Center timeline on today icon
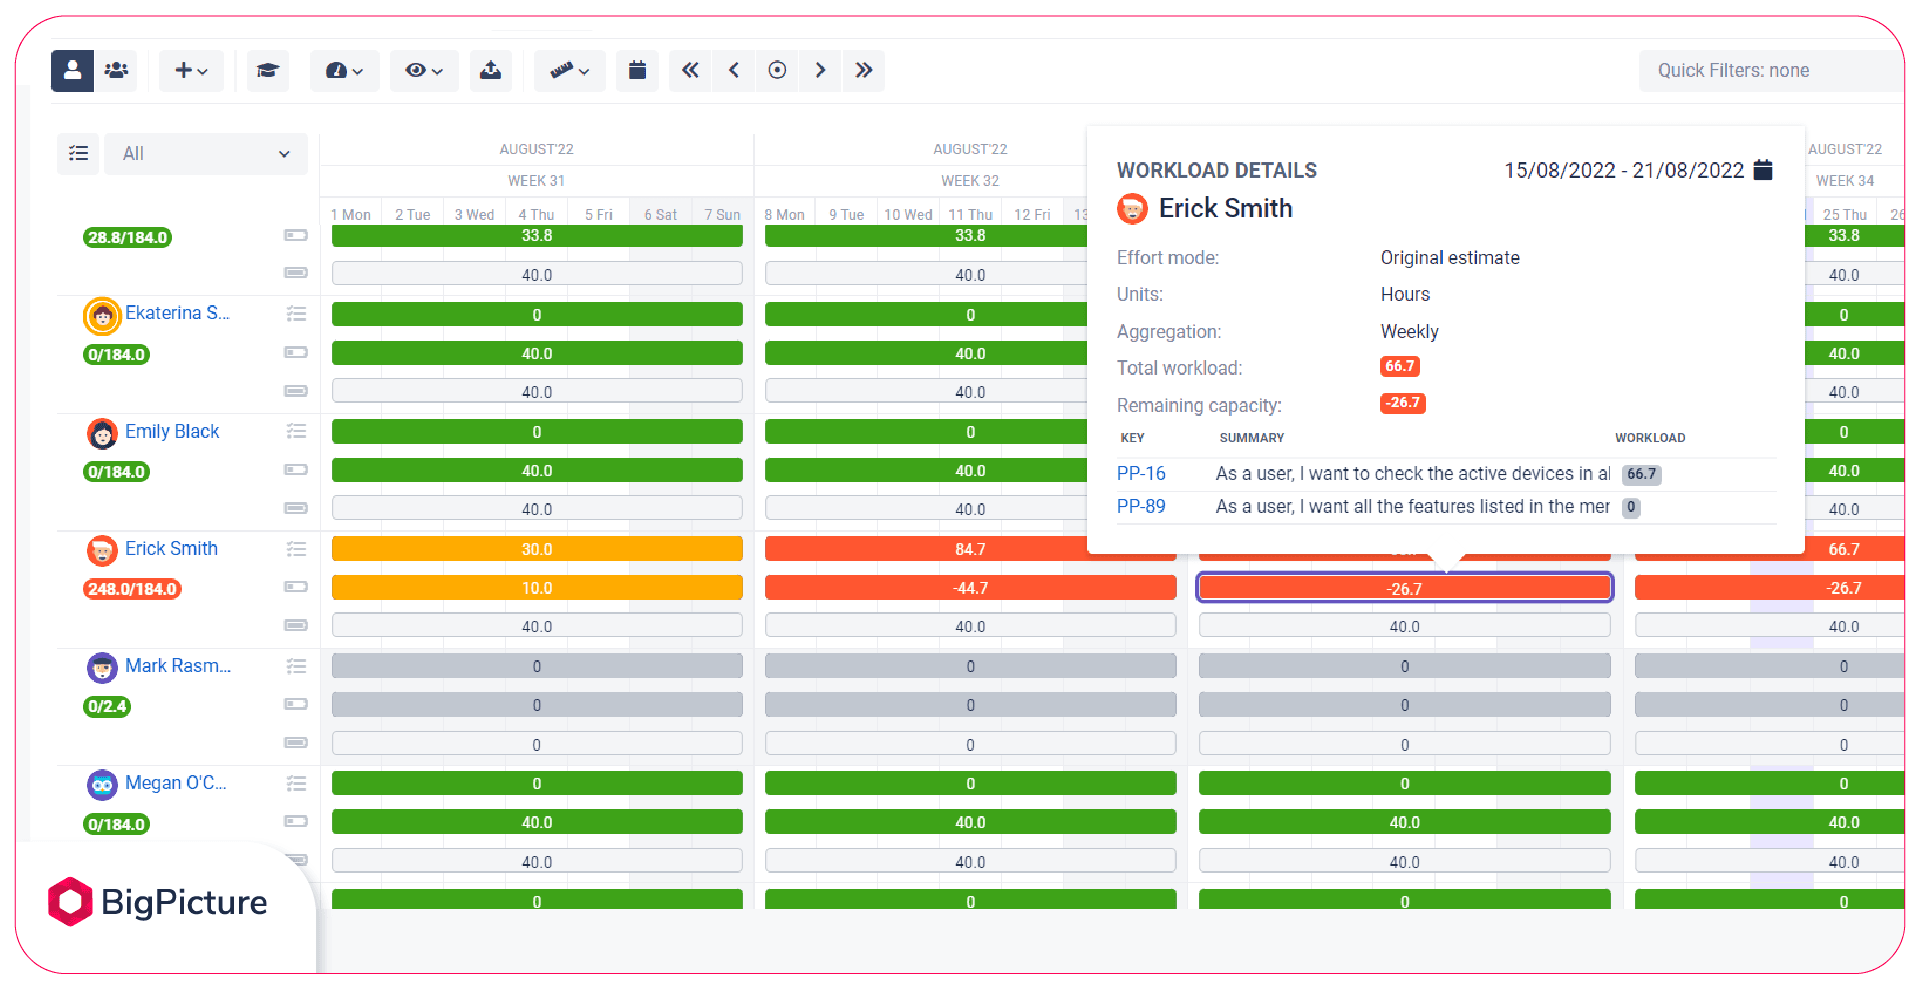Viewport: 1920px width, 1000px height. click(x=777, y=71)
